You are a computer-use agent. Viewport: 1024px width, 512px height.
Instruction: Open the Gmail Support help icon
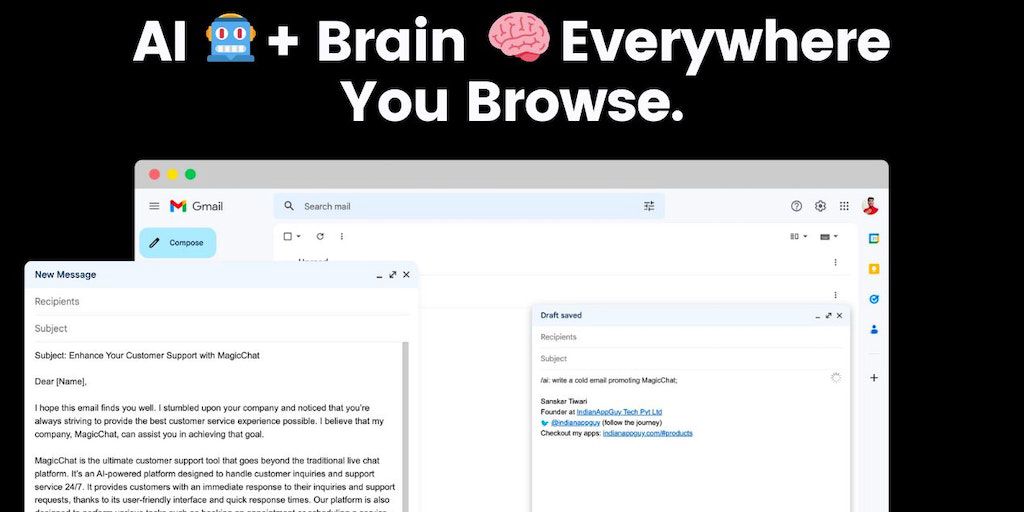pos(796,206)
